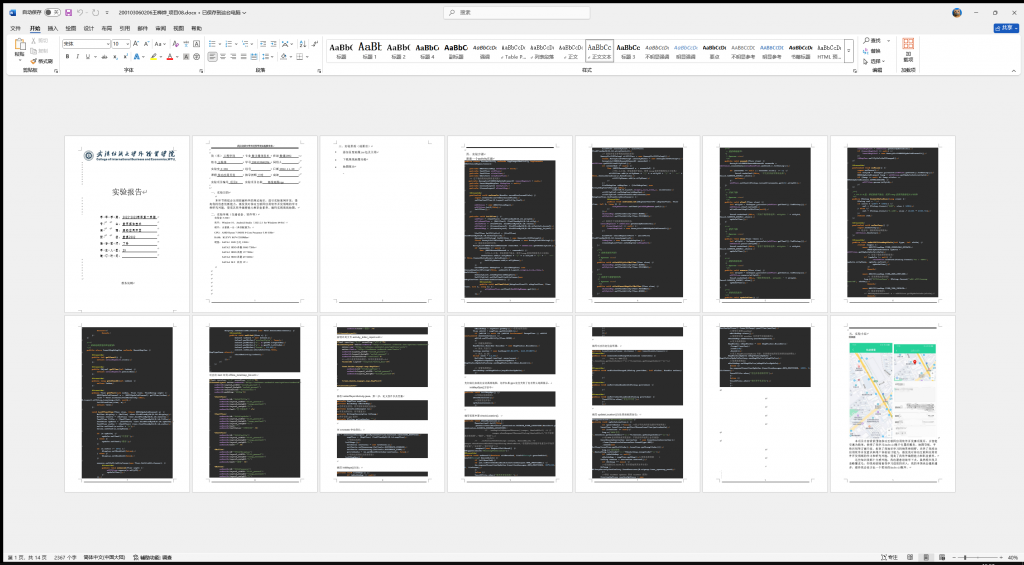Click the font color swatch button
The height and width of the screenshot is (565, 1024).
[x=171, y=57]
